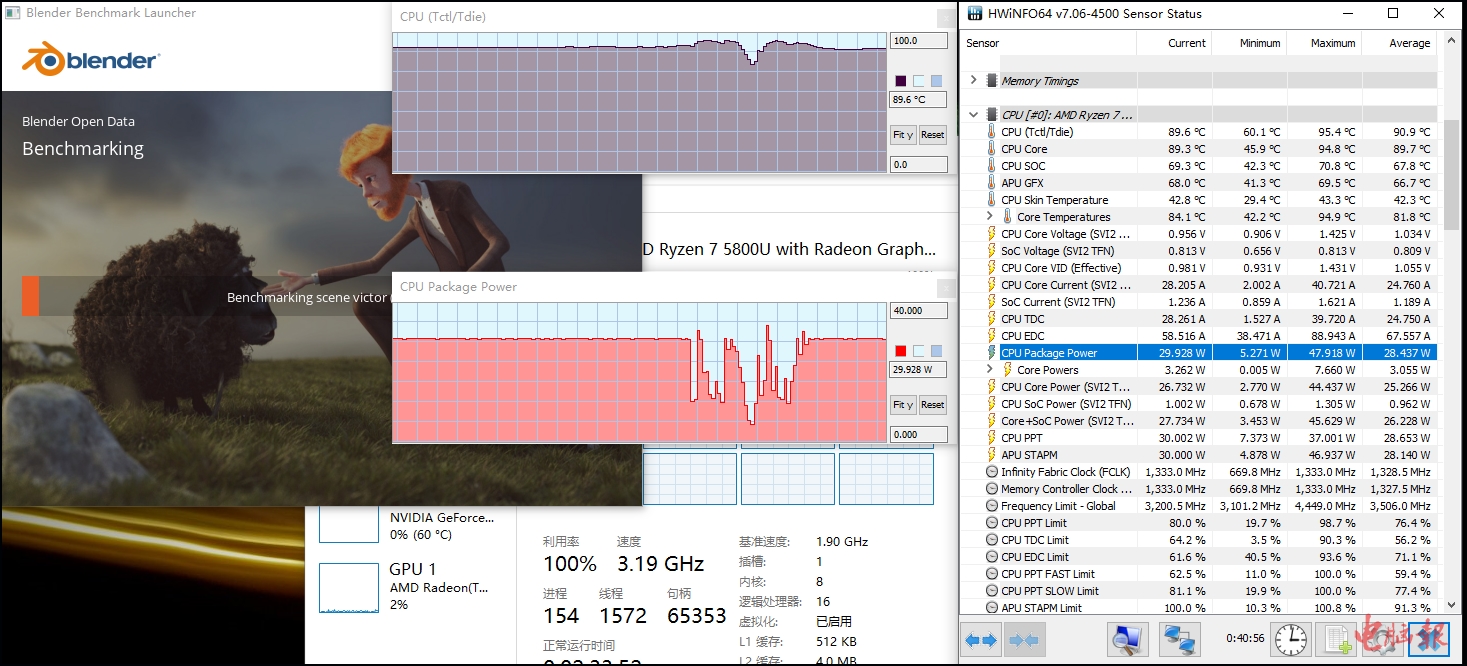Click the expand columns arrows icon in HWiNFO

980,639
